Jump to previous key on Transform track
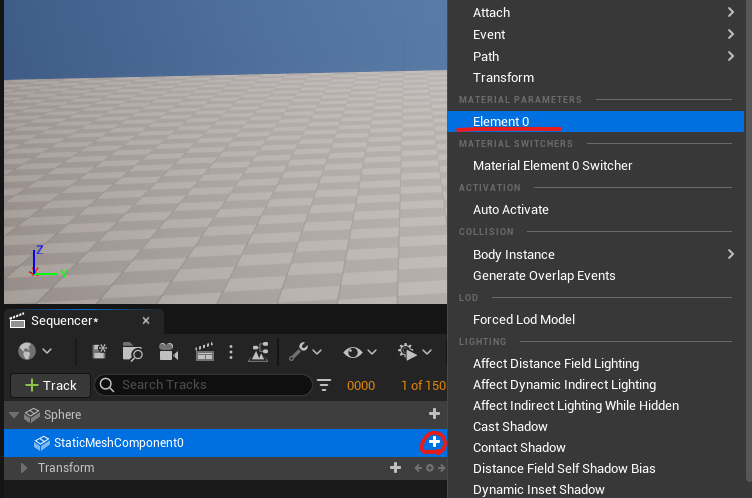752x498 pixels. 418,468
